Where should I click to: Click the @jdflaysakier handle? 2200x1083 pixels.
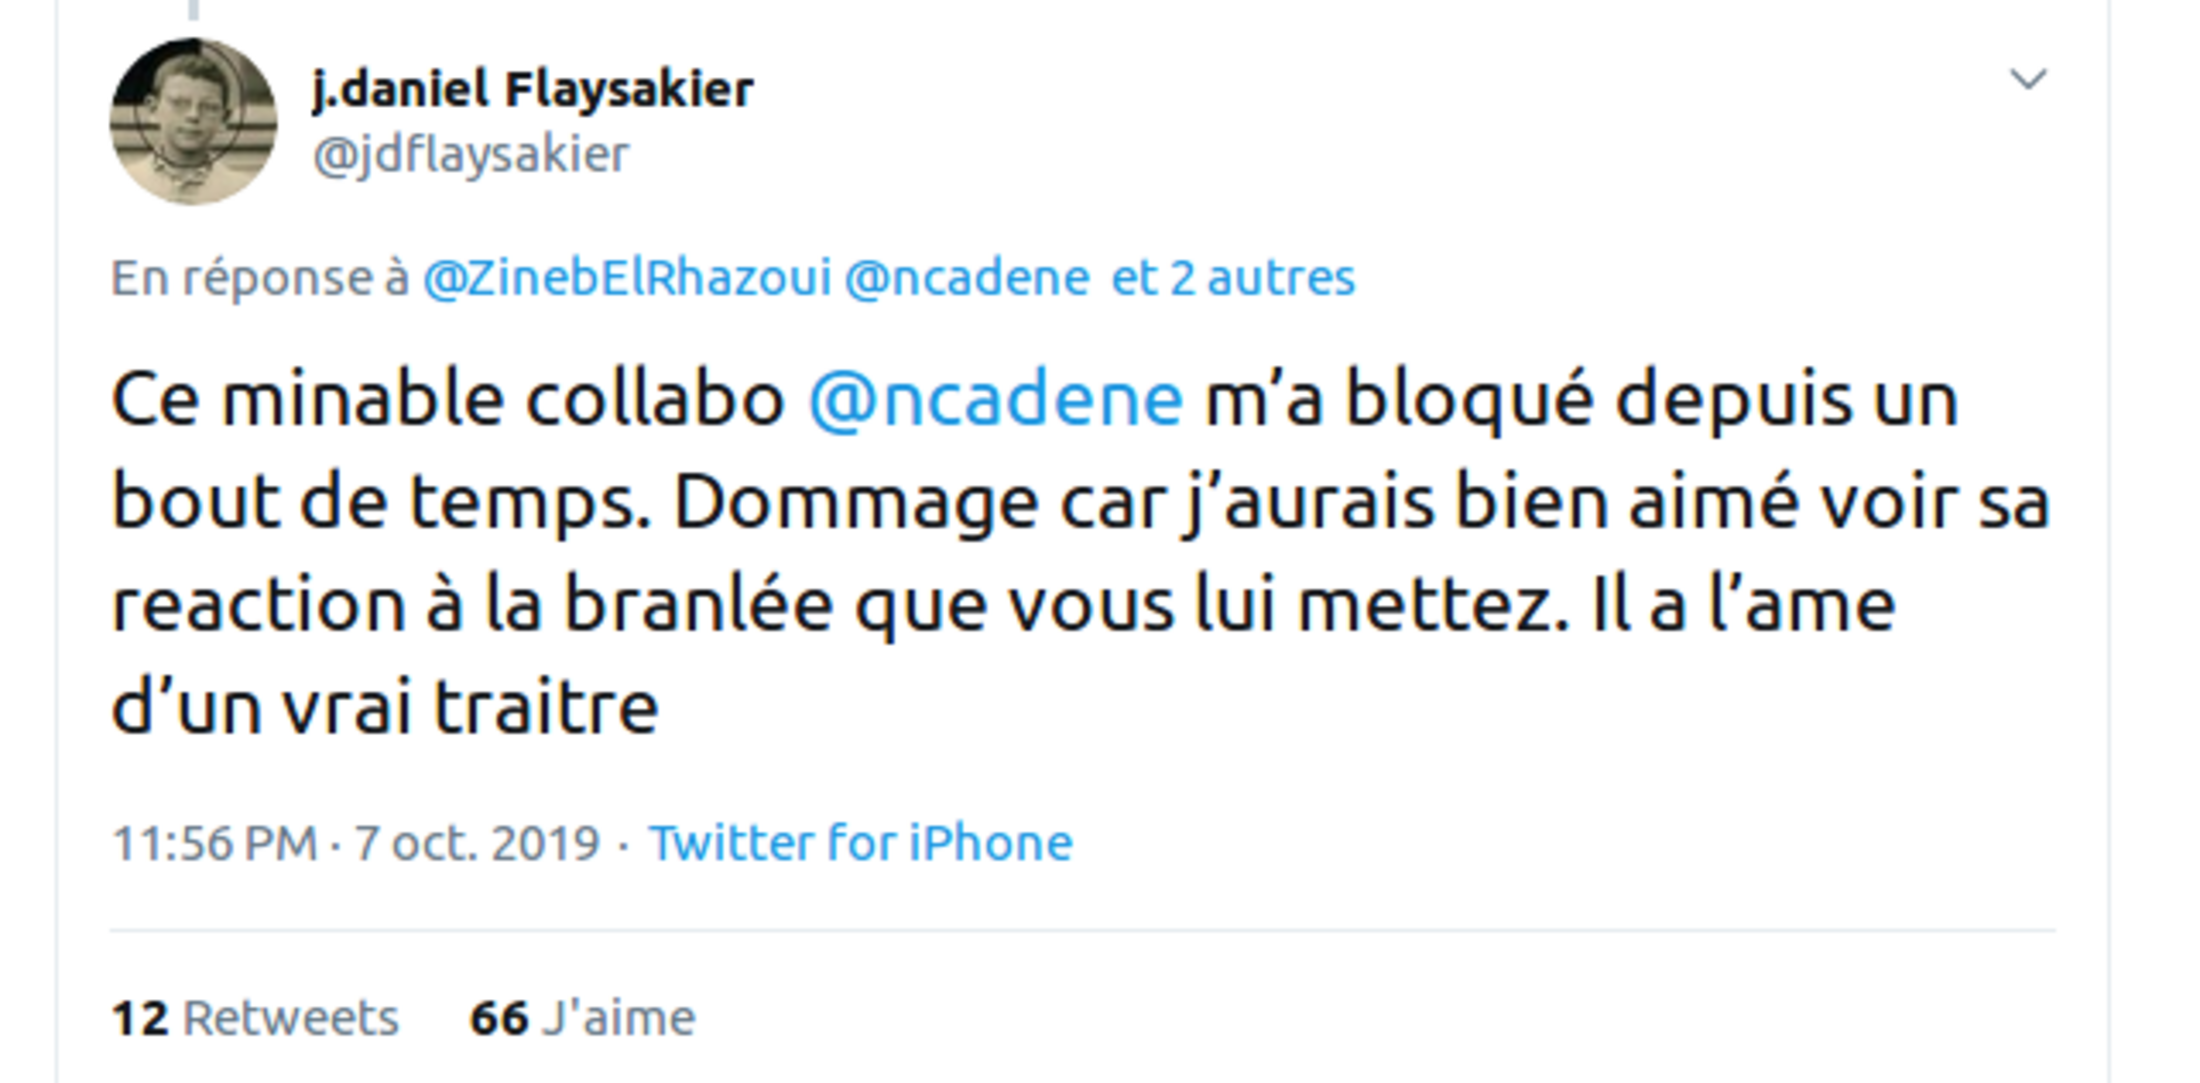click(471, 155)
